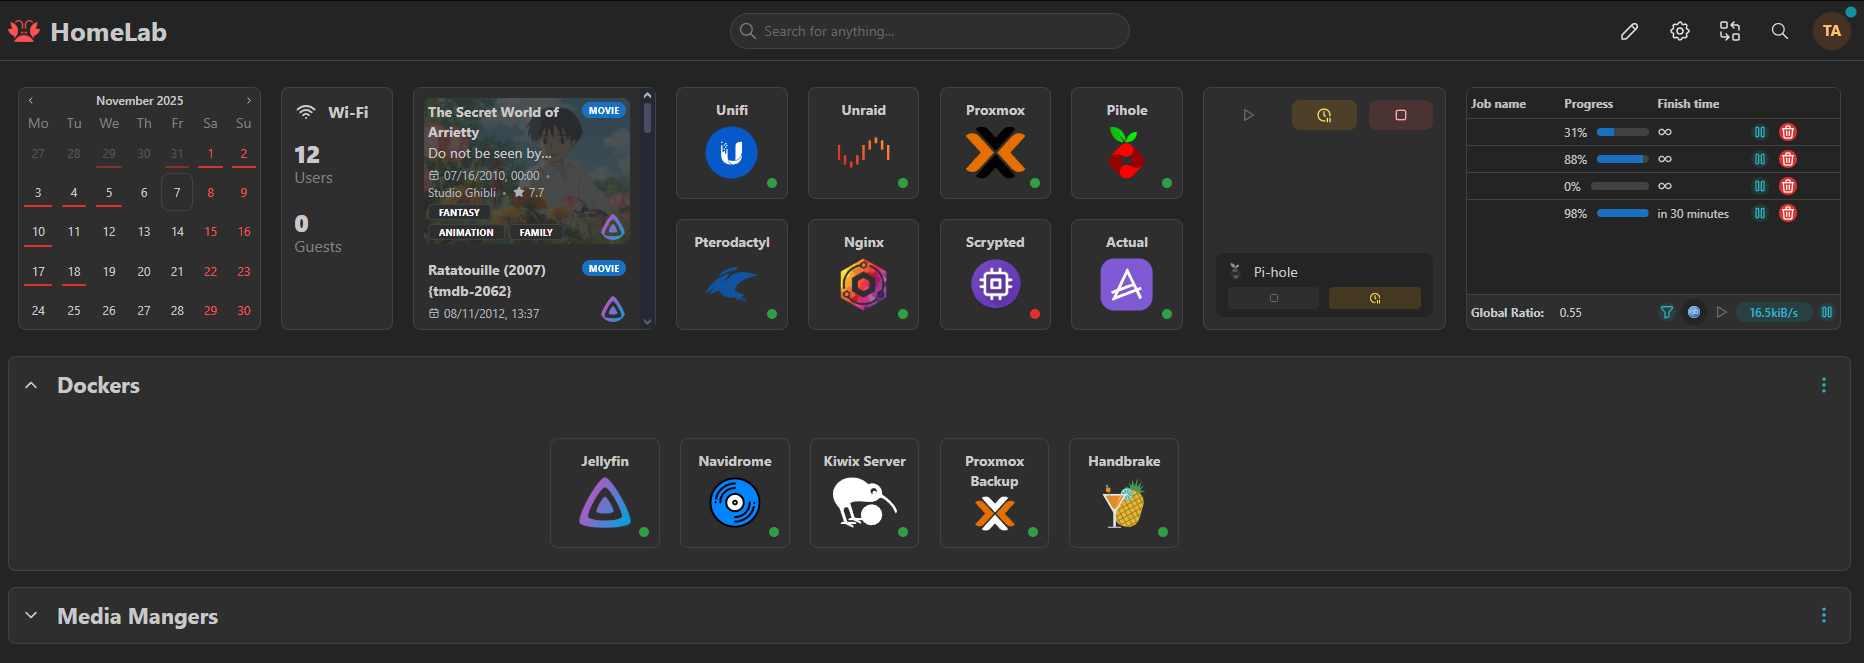Enable DNS blocking with the play button
1864x663 pixels.
pos(1248,115)
